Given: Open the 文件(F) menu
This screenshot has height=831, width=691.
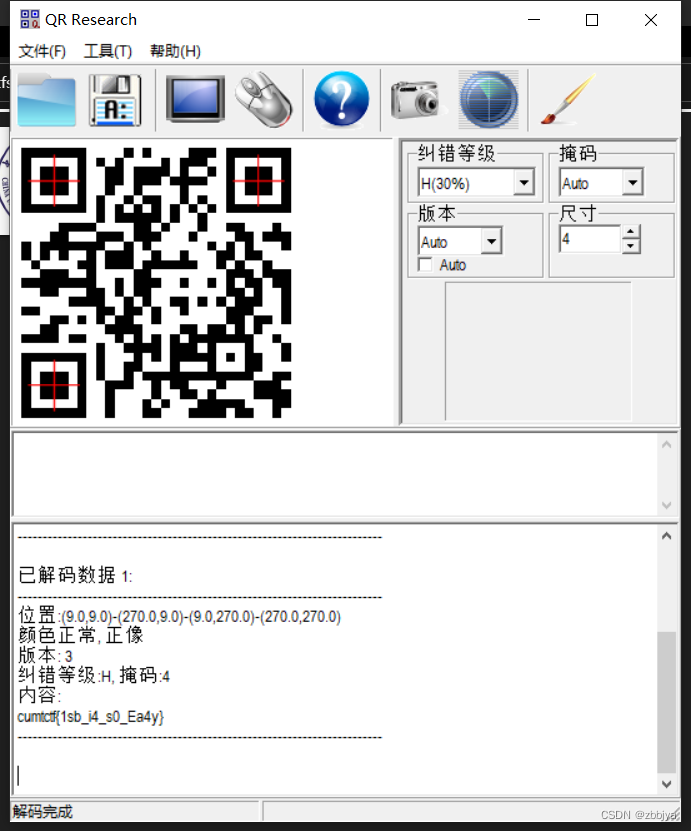Looking at the screenshot, I should click(42, 51).
